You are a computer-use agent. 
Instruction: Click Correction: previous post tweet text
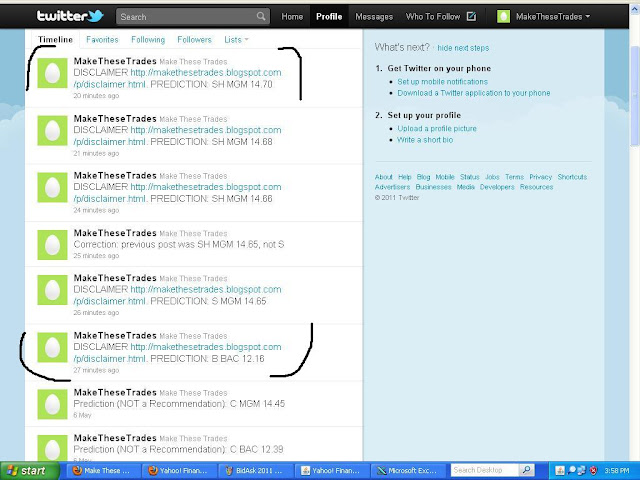pyautogui.click(x=179, y=244)
